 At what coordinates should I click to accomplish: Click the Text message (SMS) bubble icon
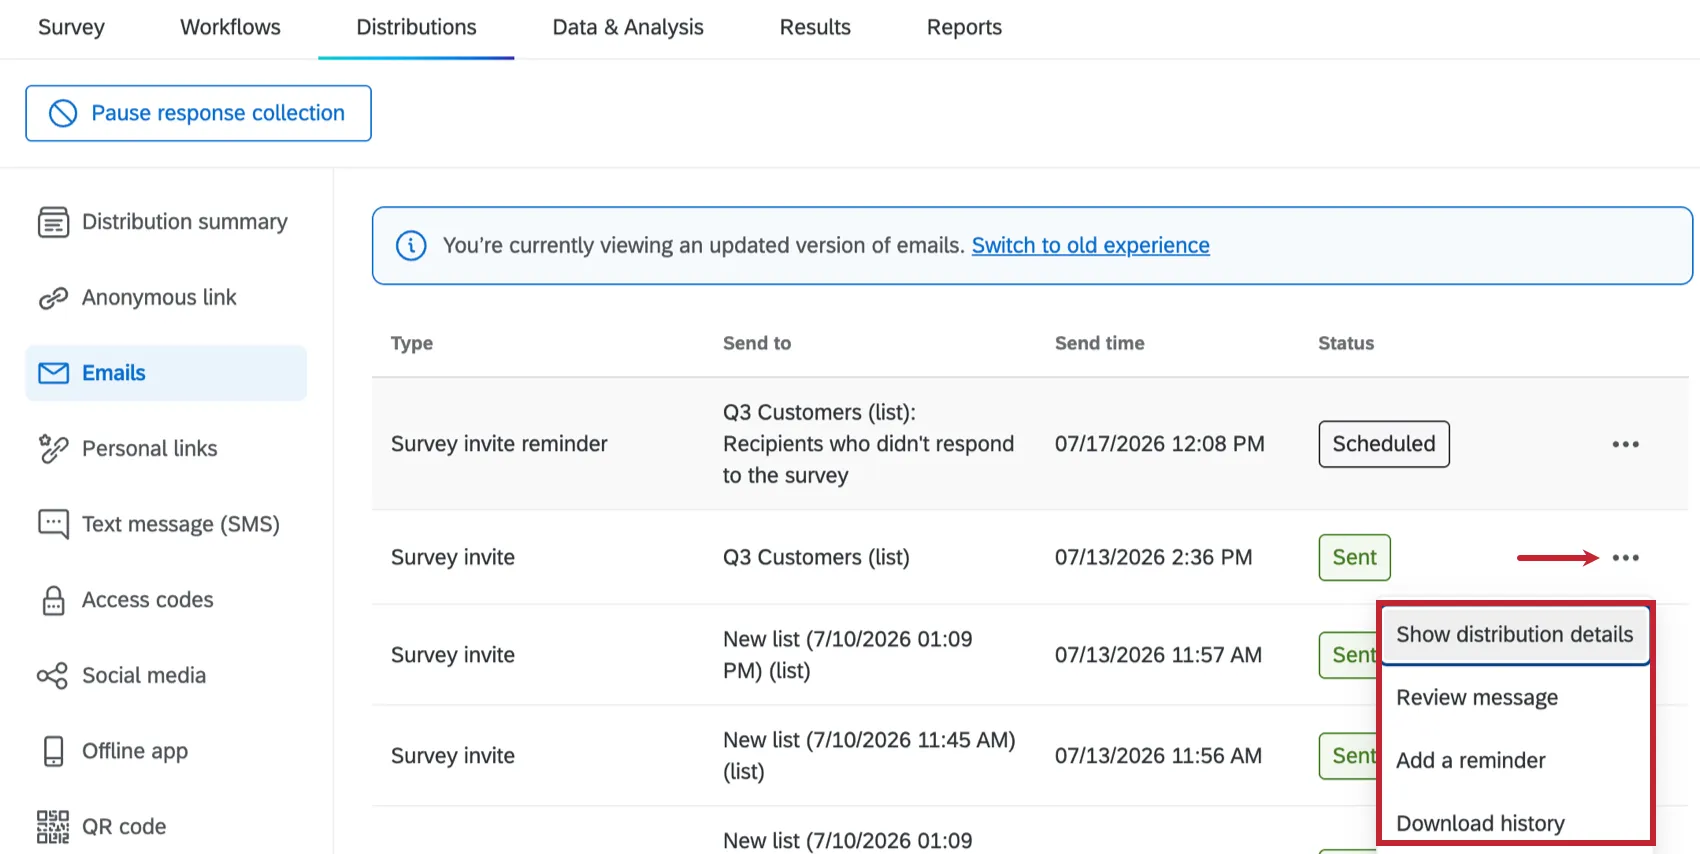coord(53,524)
